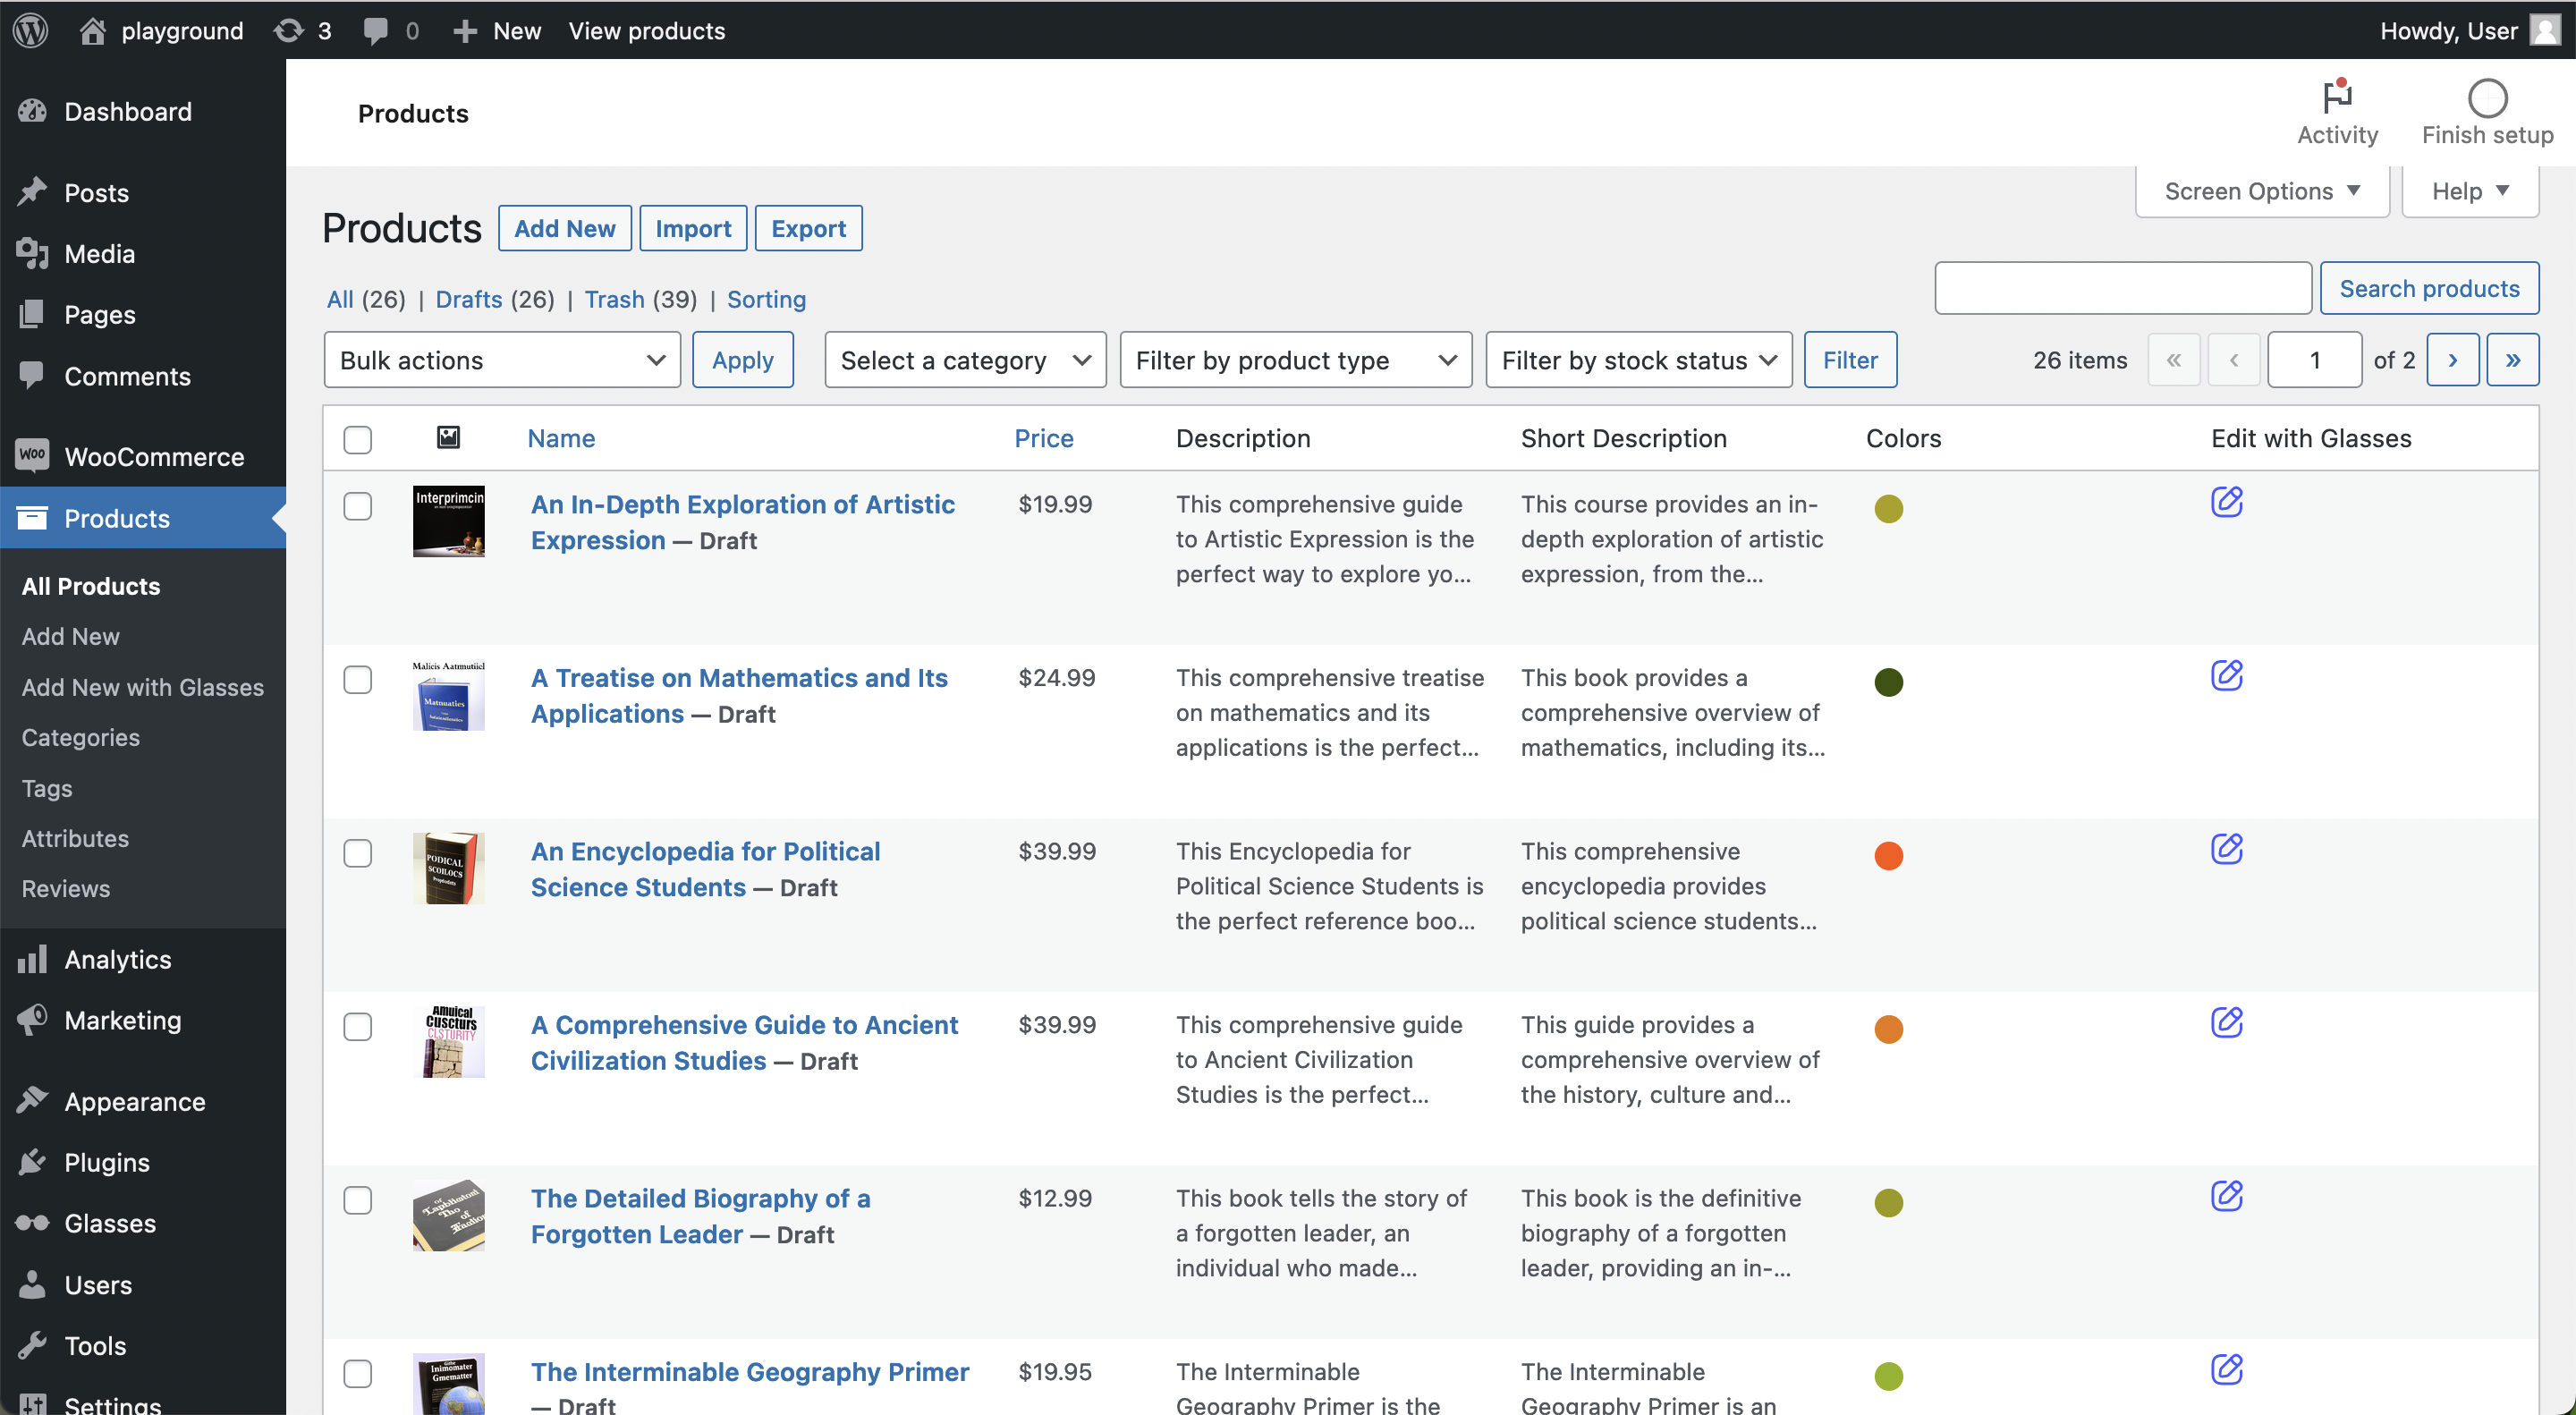
Task: Check the Ancient Civilization Studies checkbox
Action: click(x=357, y=1026)
